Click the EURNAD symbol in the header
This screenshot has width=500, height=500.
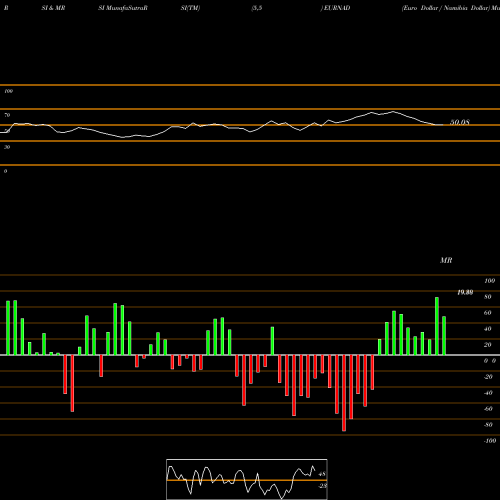(336, 8)
